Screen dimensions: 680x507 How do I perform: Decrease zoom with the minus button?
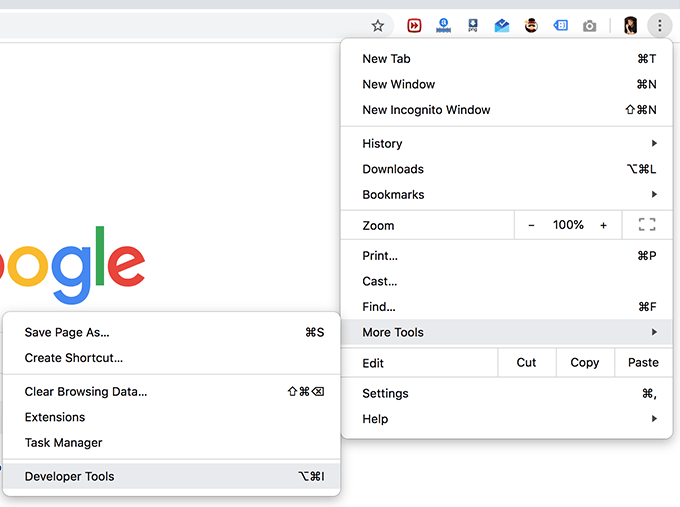point(531,226)
